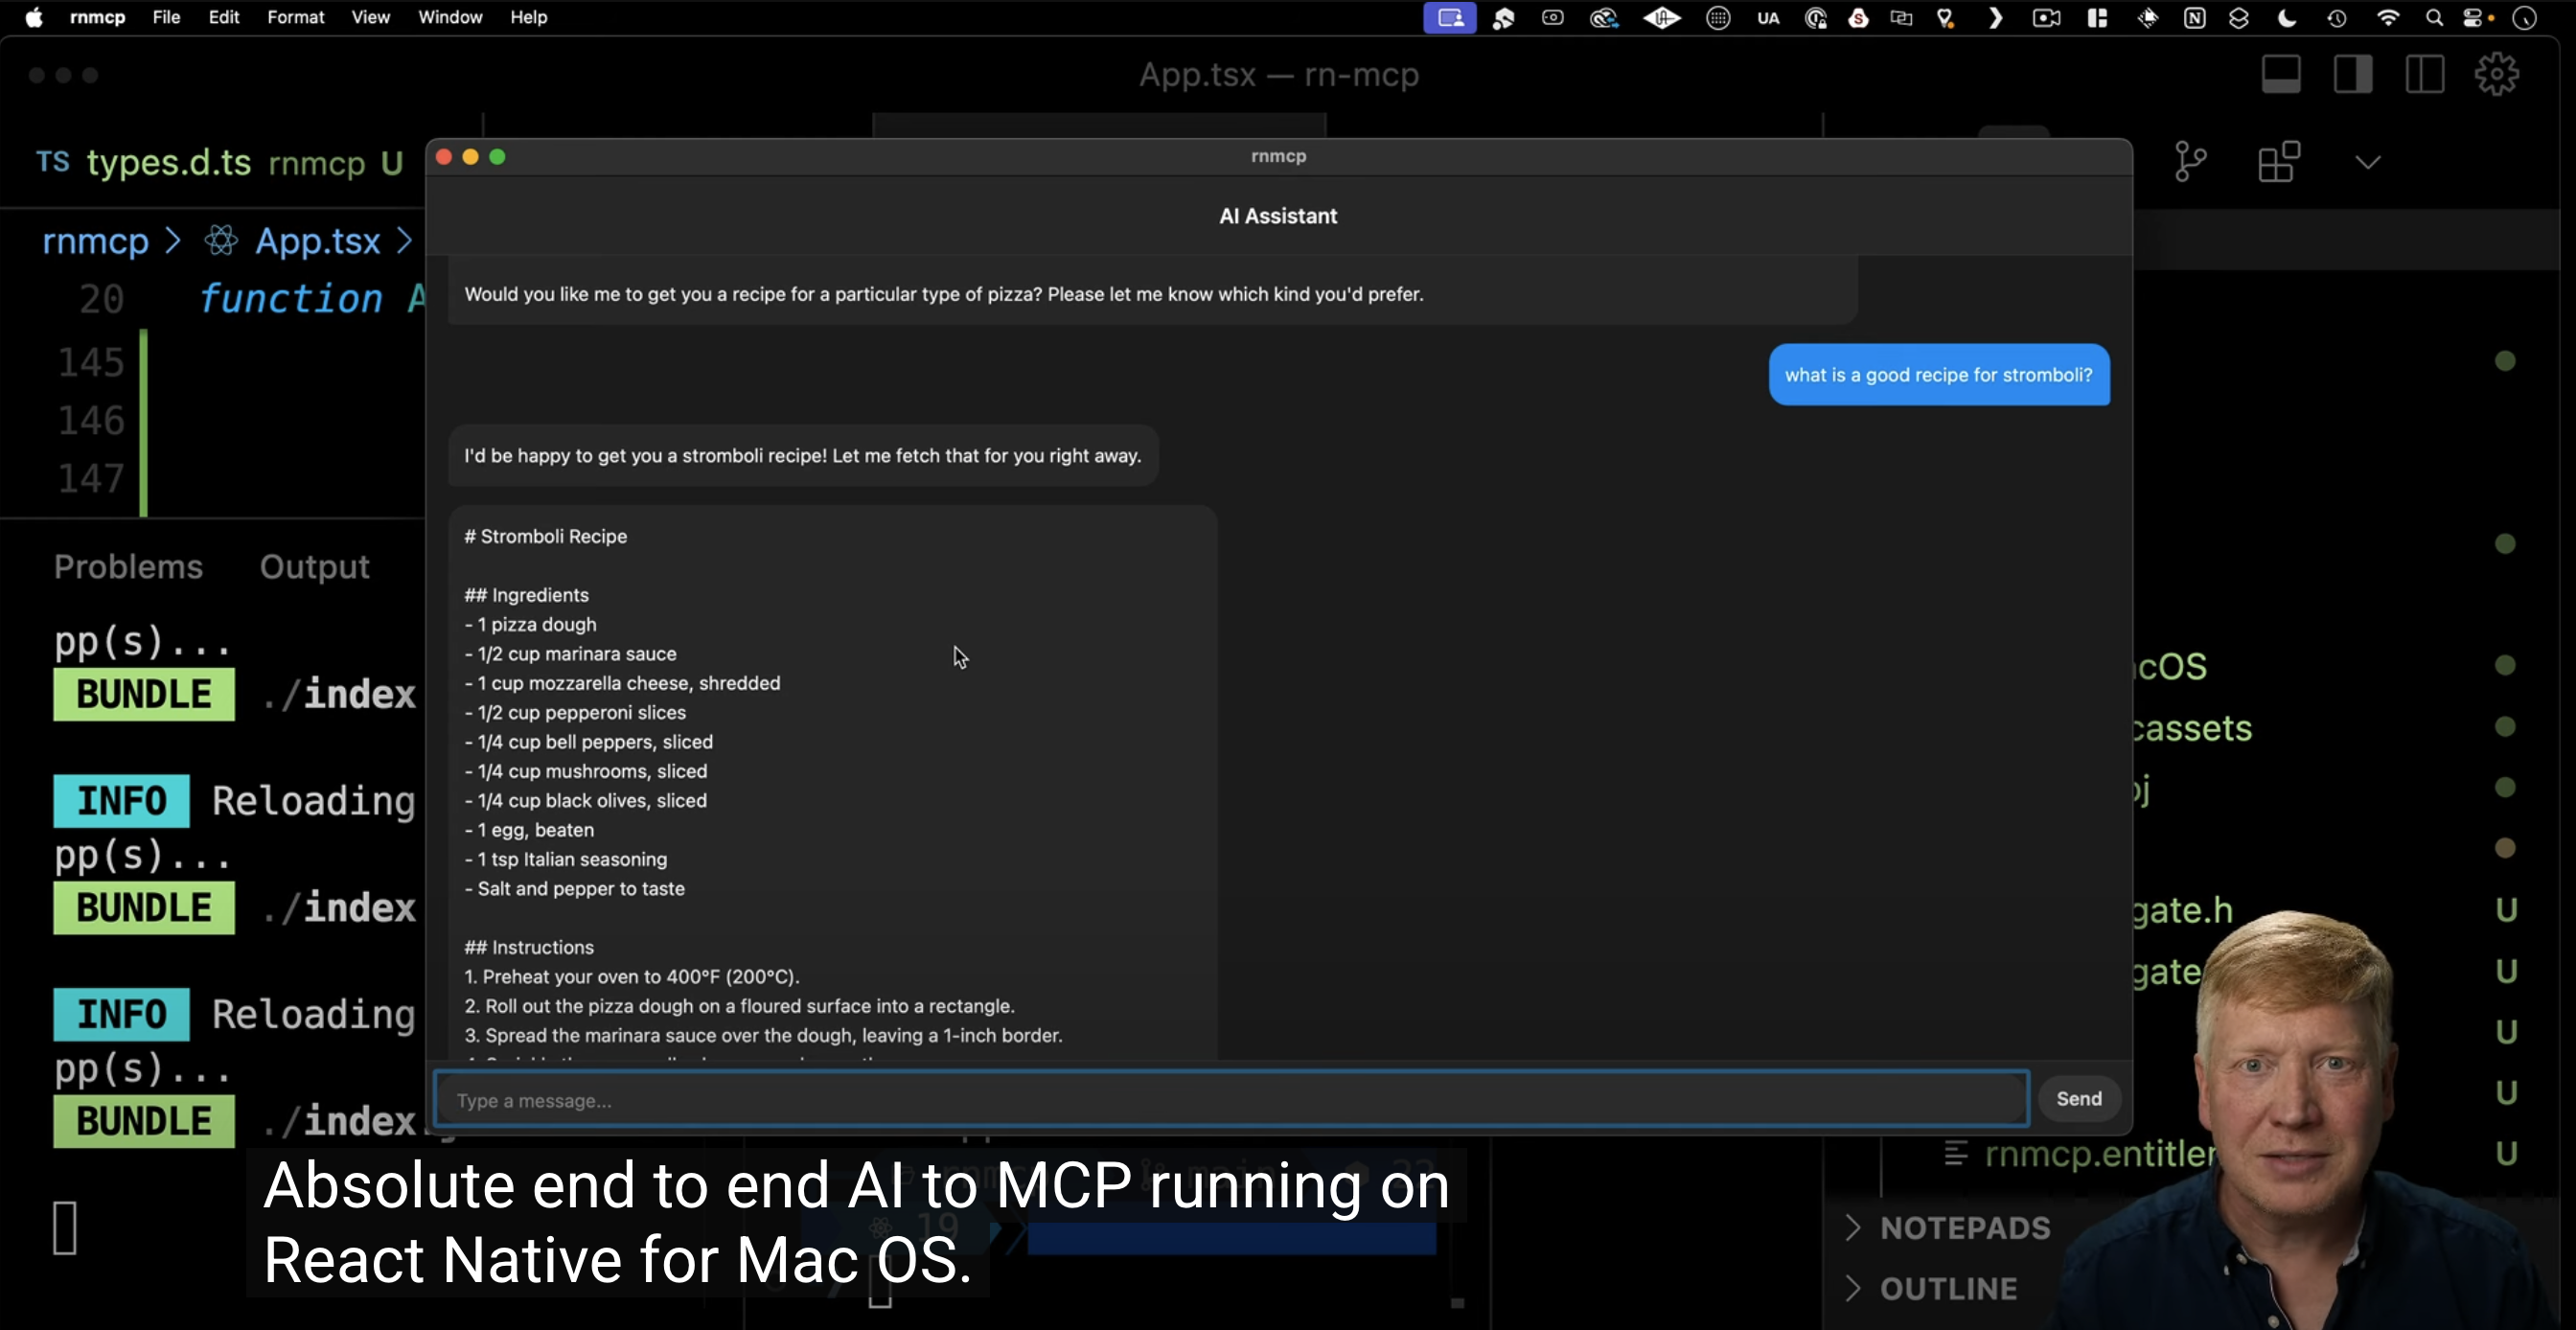The image size is (2576, 1330).
Task: Open the types.d.ts editor tab
Action: [x=219, y=162]
